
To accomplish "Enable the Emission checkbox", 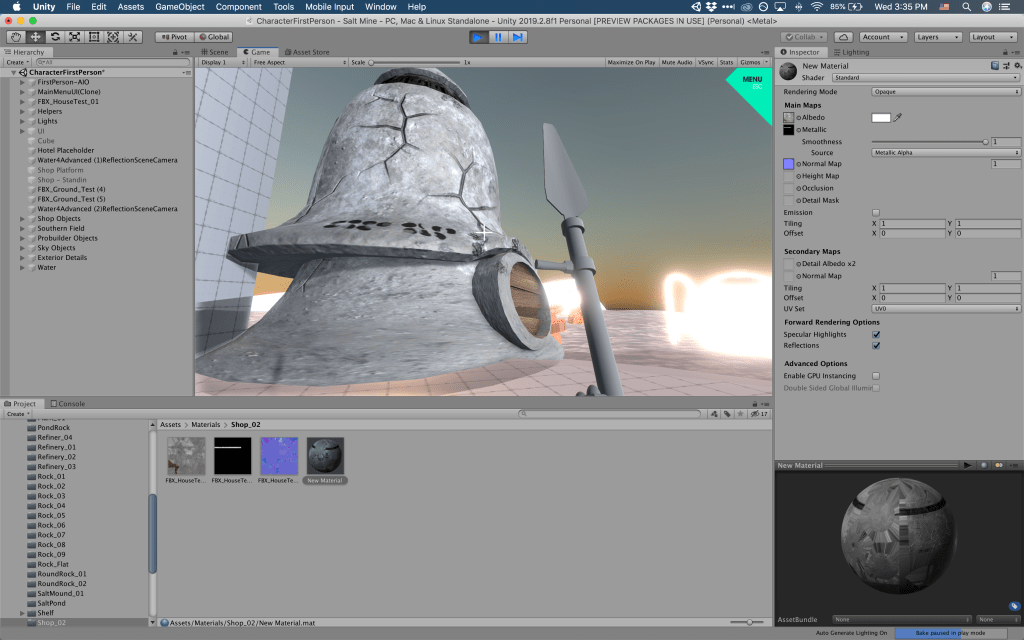I will [876, 213].
